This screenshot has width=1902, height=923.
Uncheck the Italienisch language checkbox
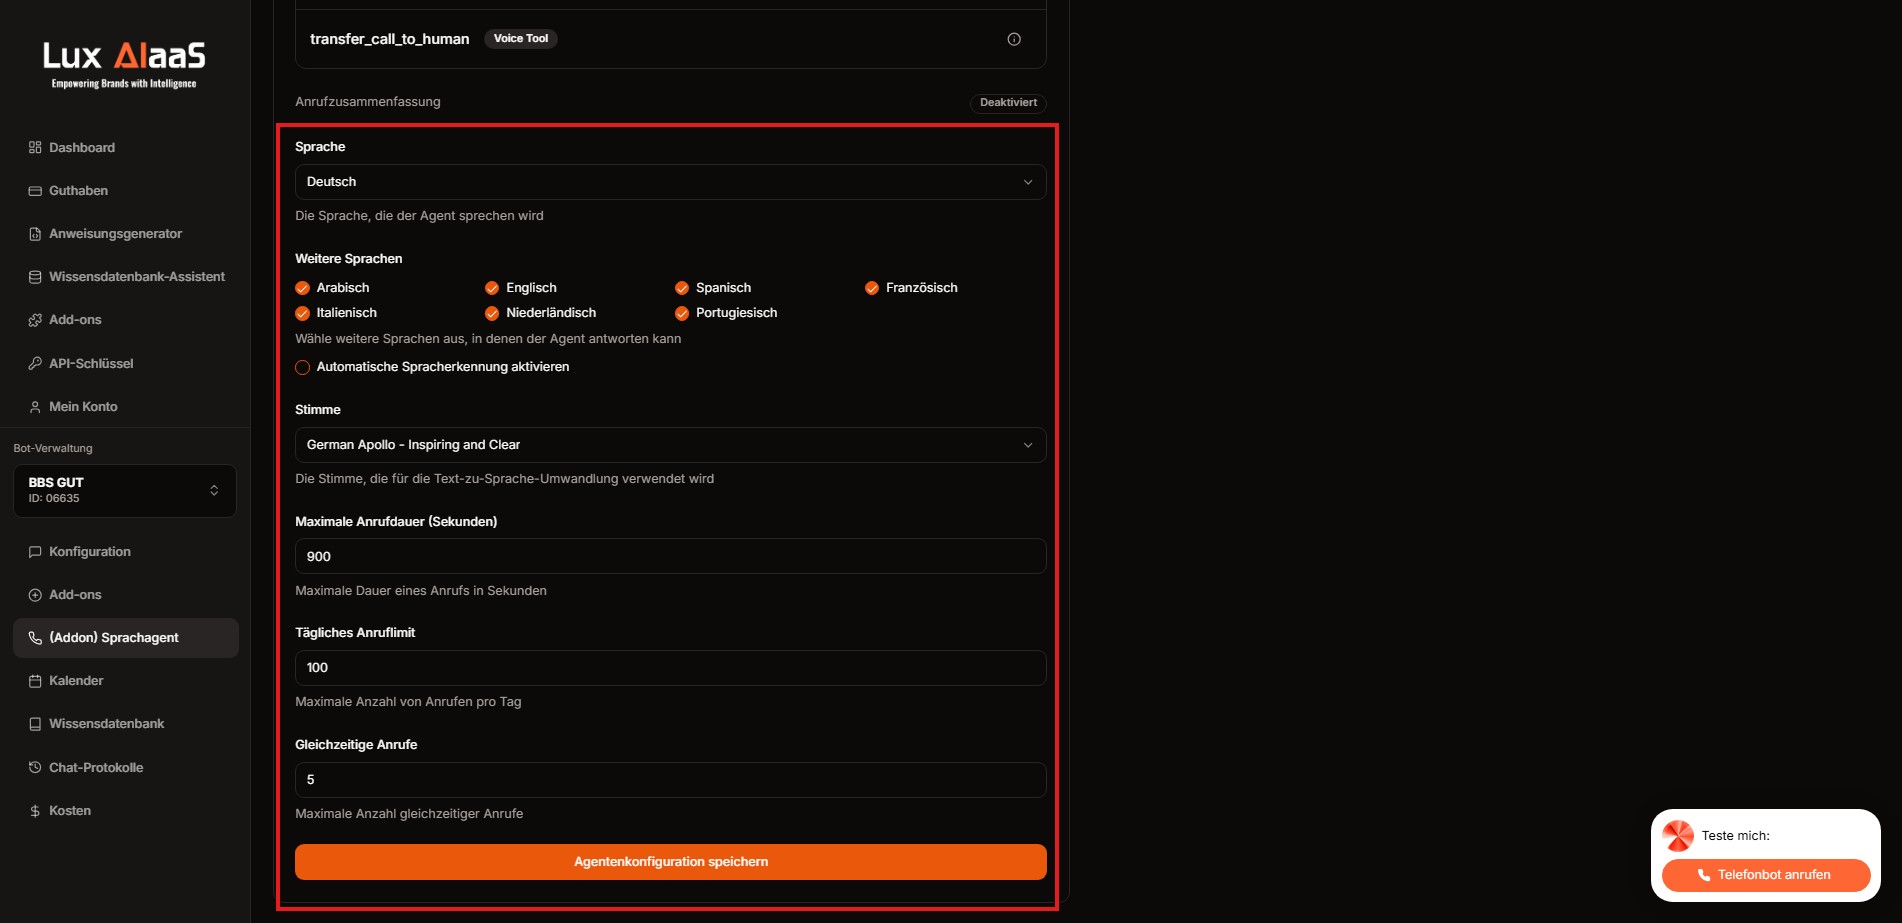302,313
